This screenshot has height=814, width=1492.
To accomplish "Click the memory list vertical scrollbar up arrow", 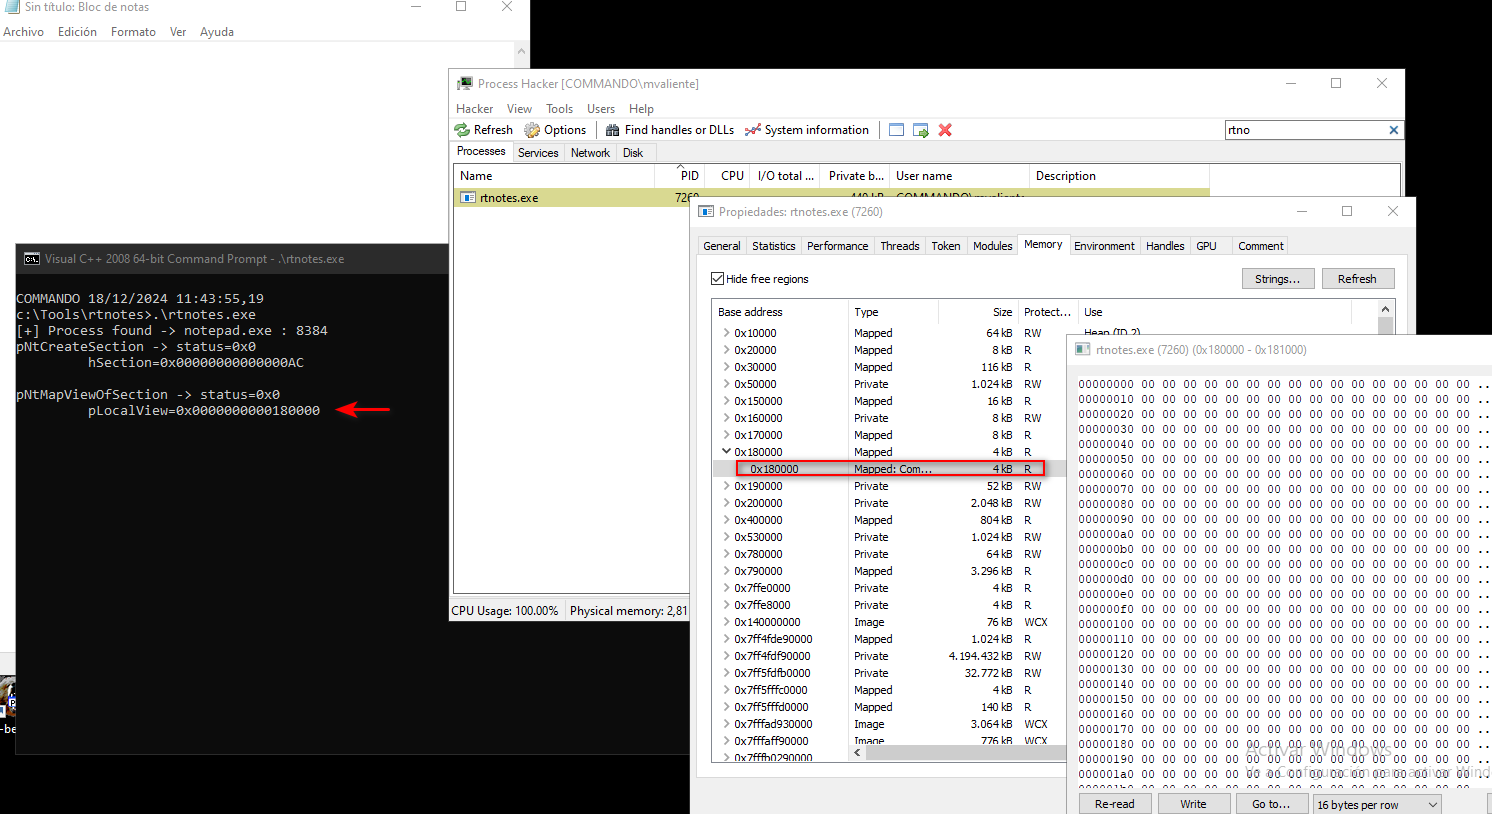I will coord(1385,308).
